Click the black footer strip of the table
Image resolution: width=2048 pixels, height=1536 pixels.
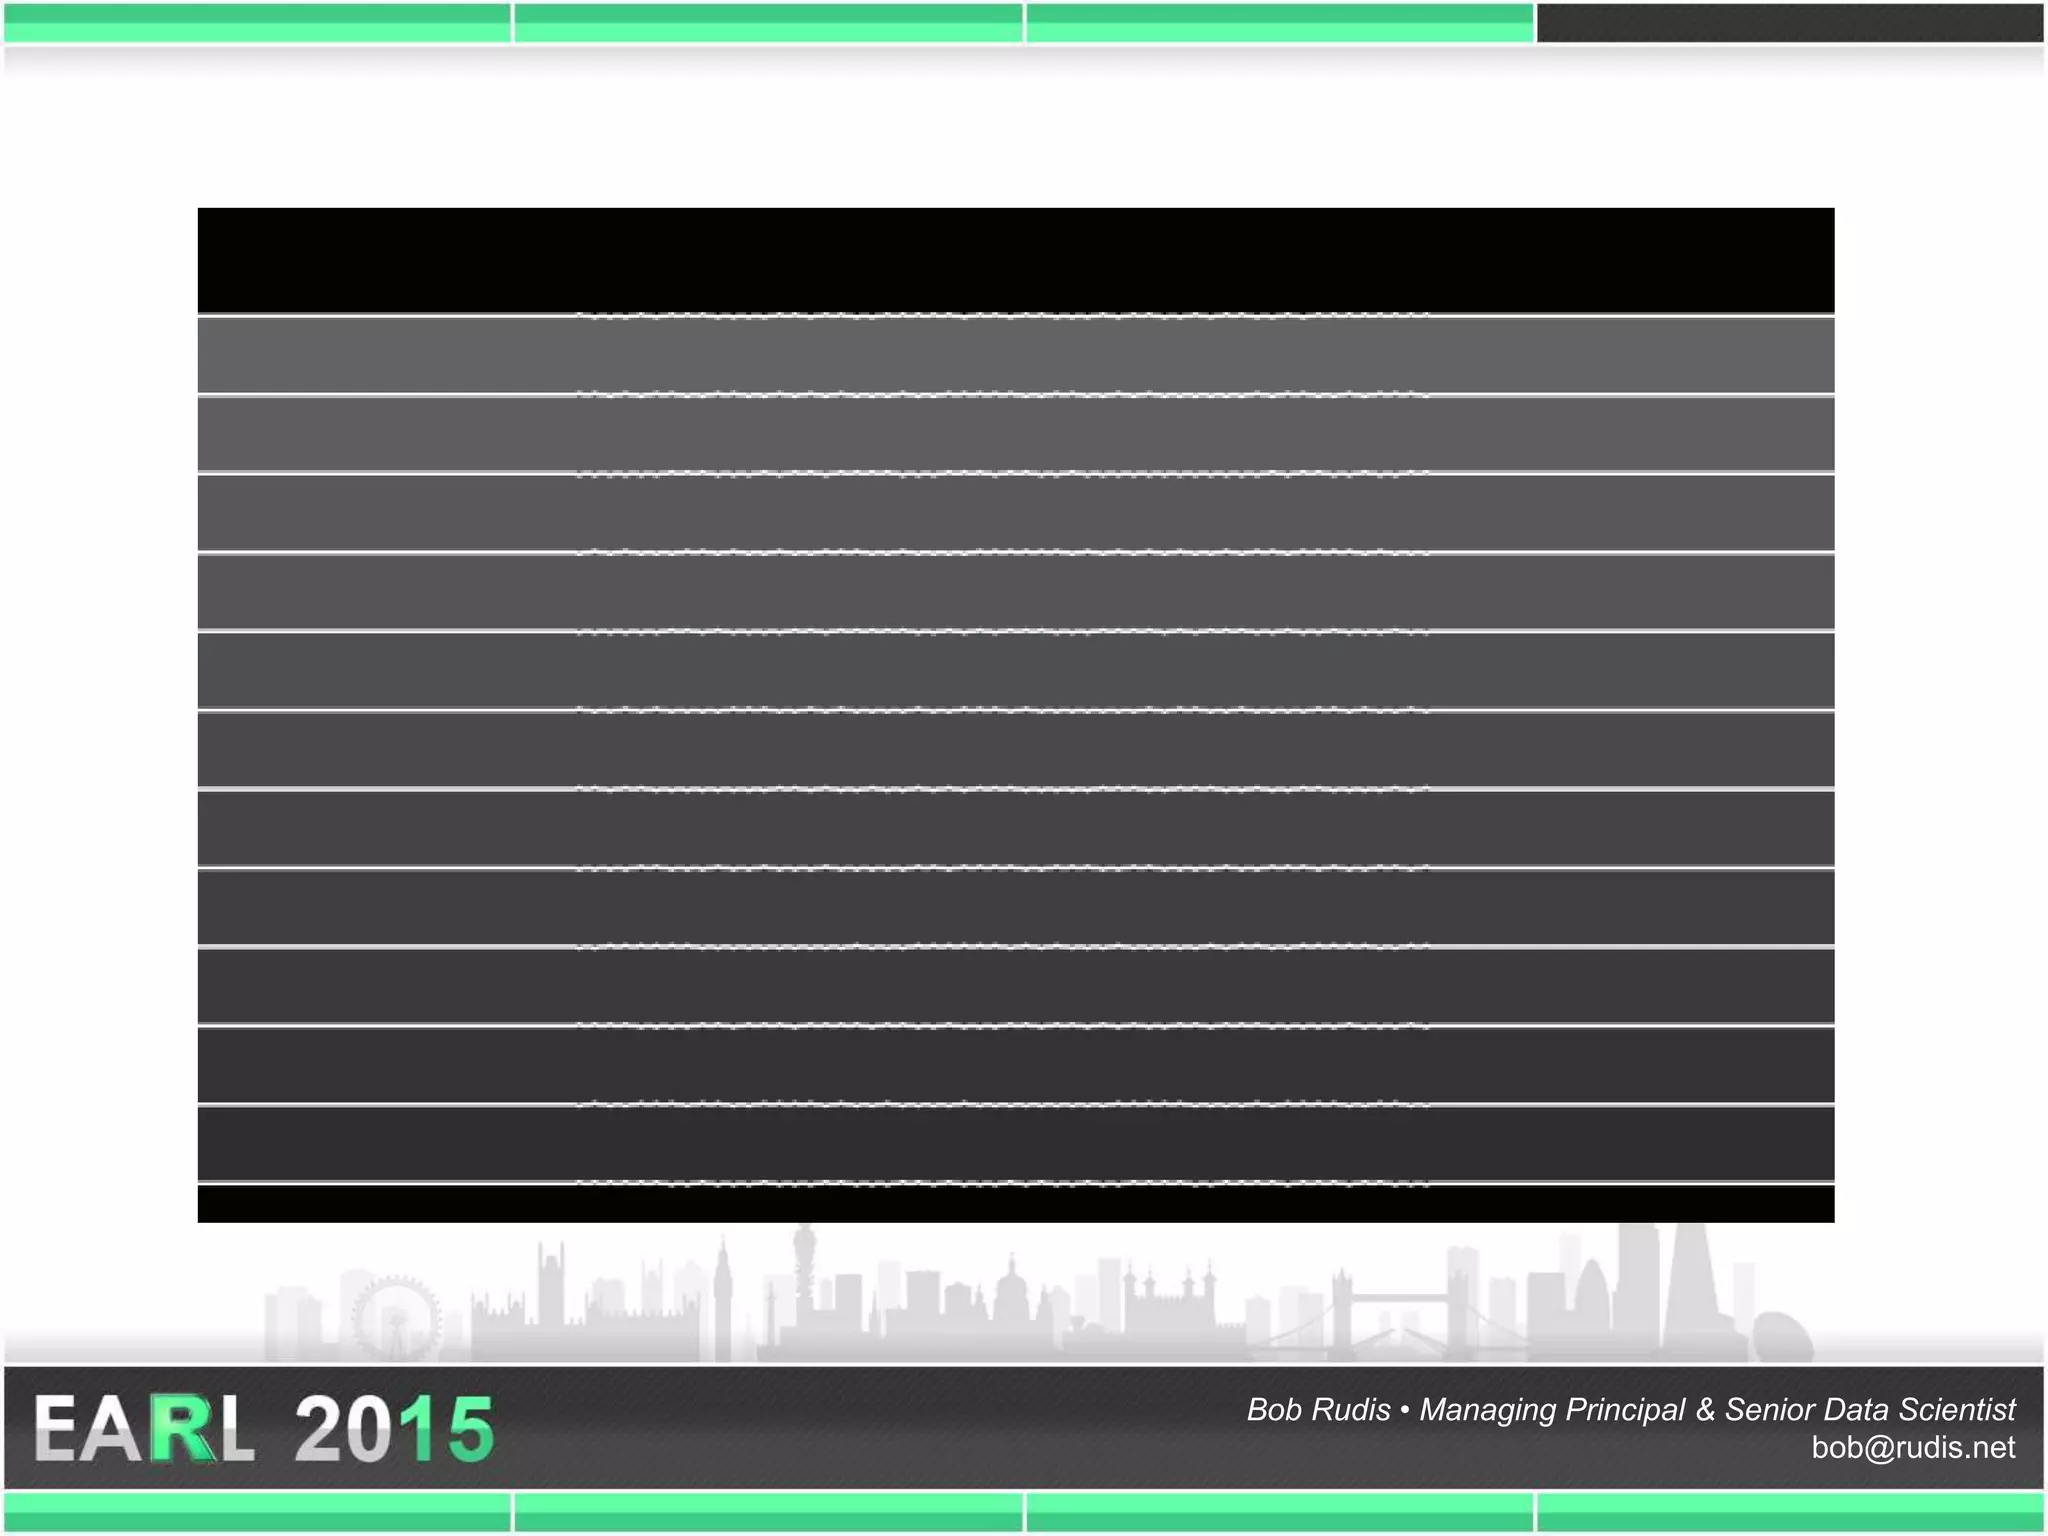(1016, 1205)
